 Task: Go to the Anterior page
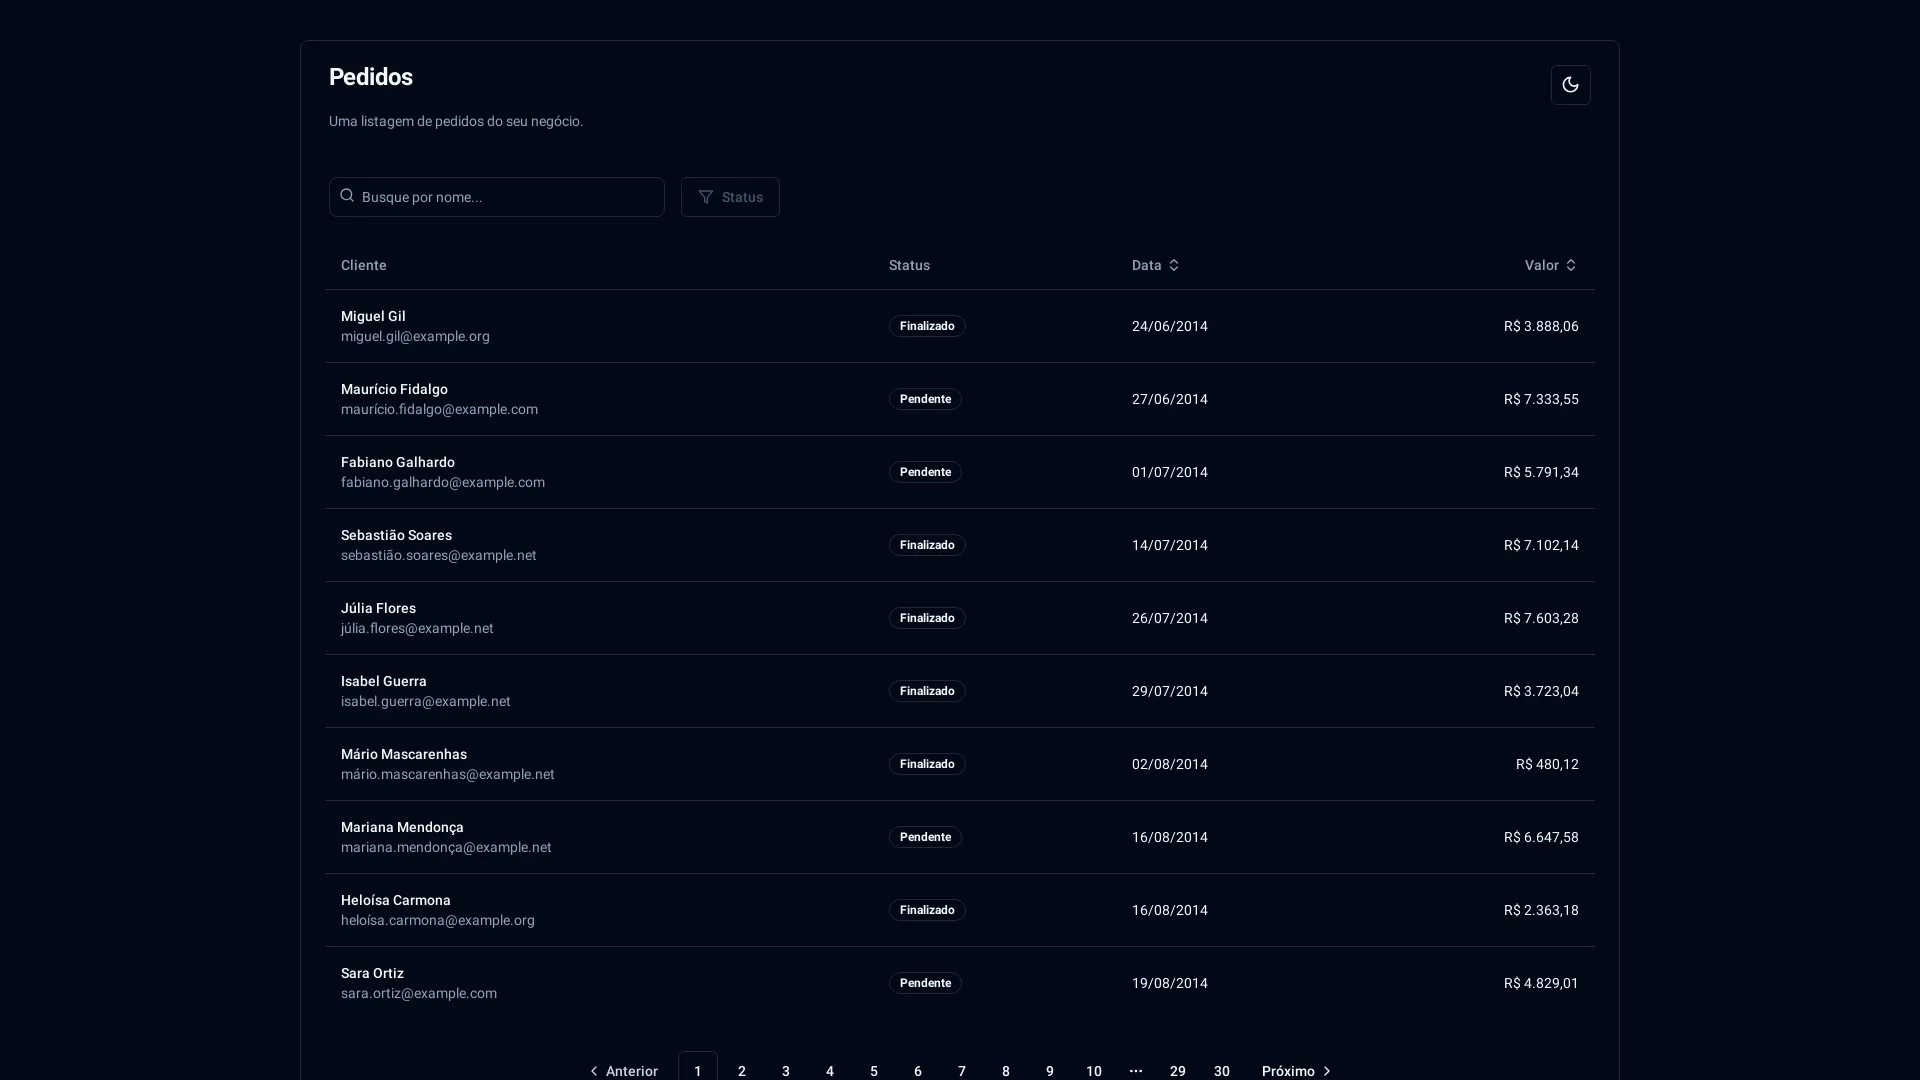click(622, 1070)
